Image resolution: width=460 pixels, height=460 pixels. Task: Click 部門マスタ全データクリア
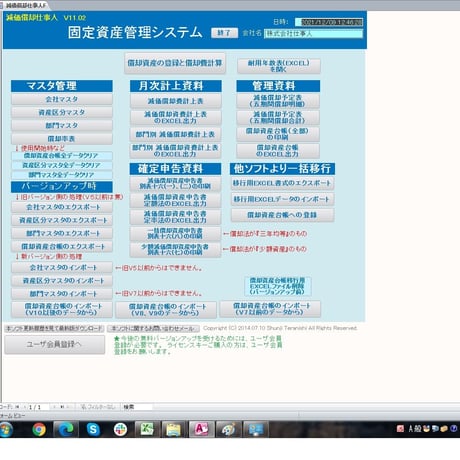coord(62,175)
